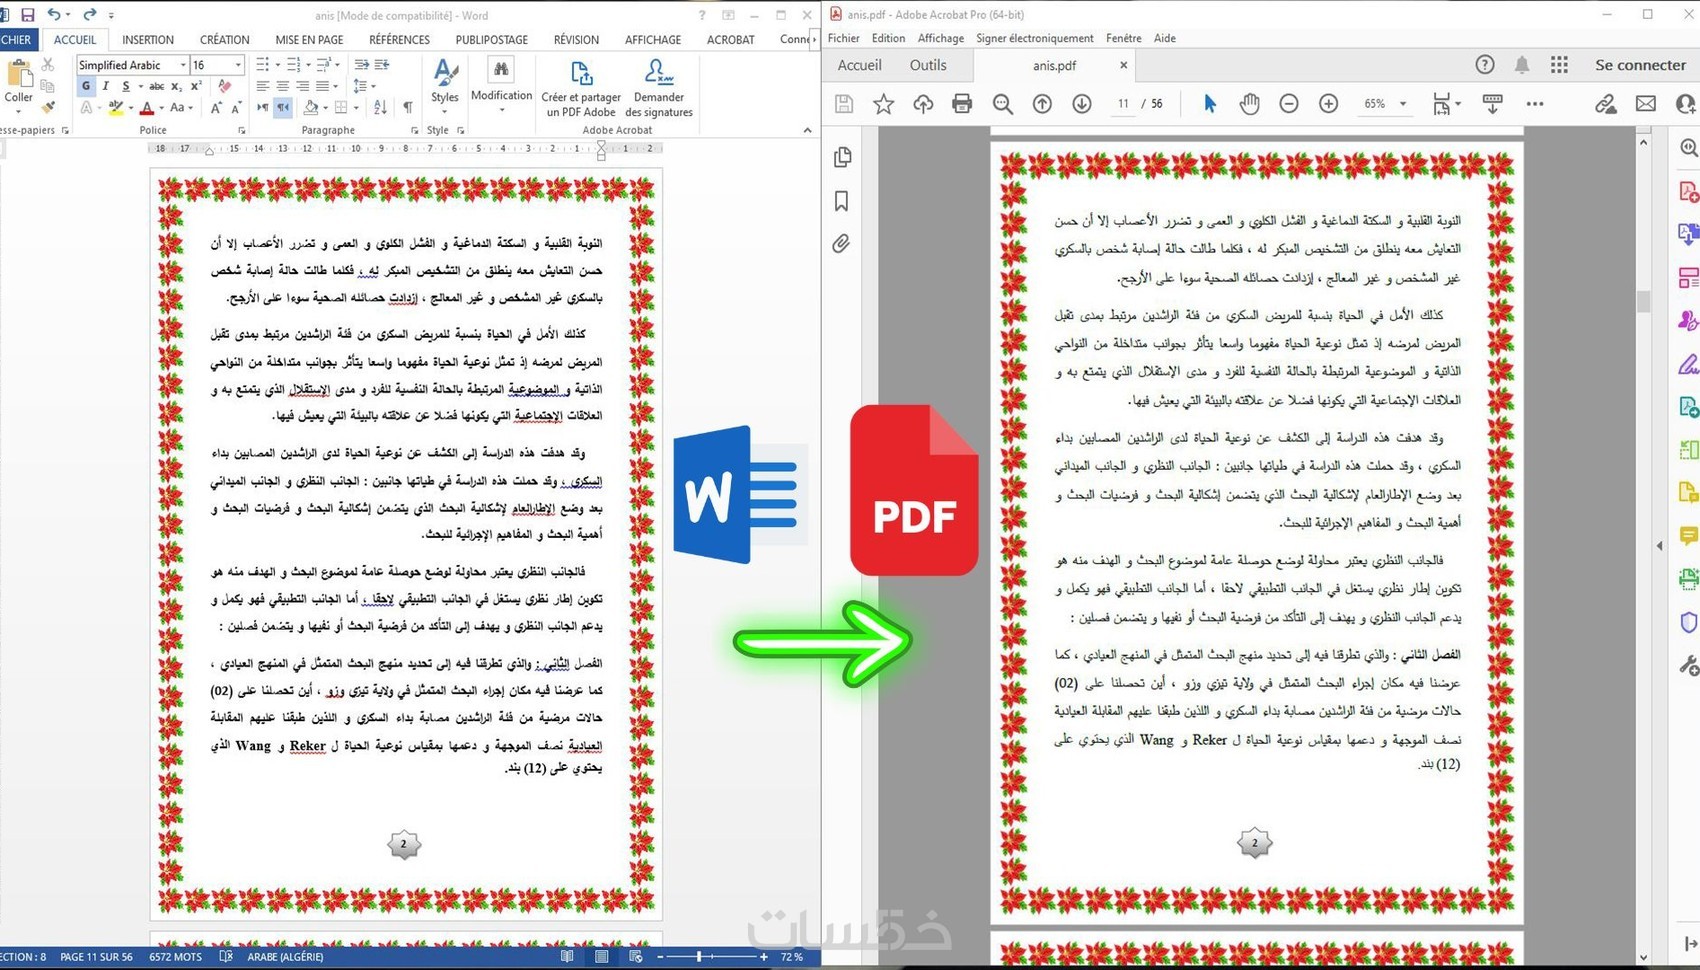The width and height of the screenshot is (1700, 970).
Task: Upload the PDF to cloud in Acrobat
Action: 923,104
